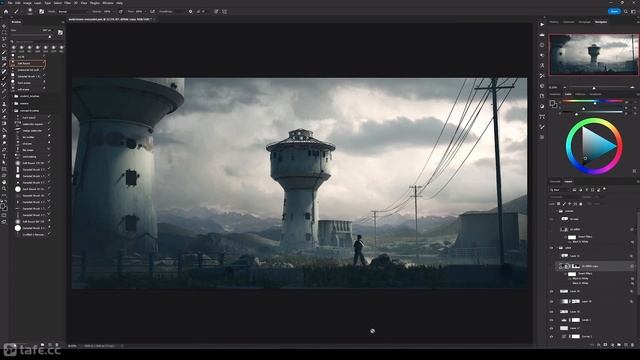Toggle lock image pixels brush icon
Viewport: 640px width, 360px height.
[564, 204]
